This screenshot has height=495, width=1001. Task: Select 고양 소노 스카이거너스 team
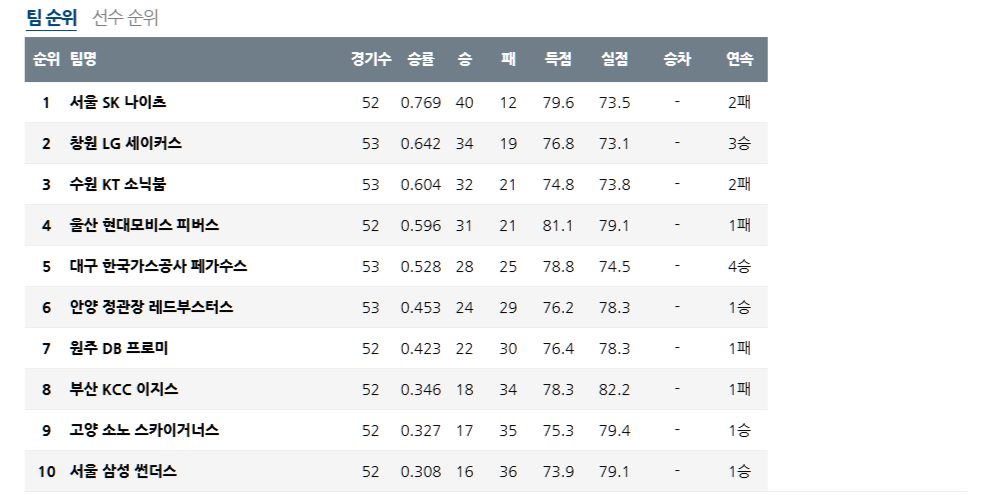[x=144, y=430]
